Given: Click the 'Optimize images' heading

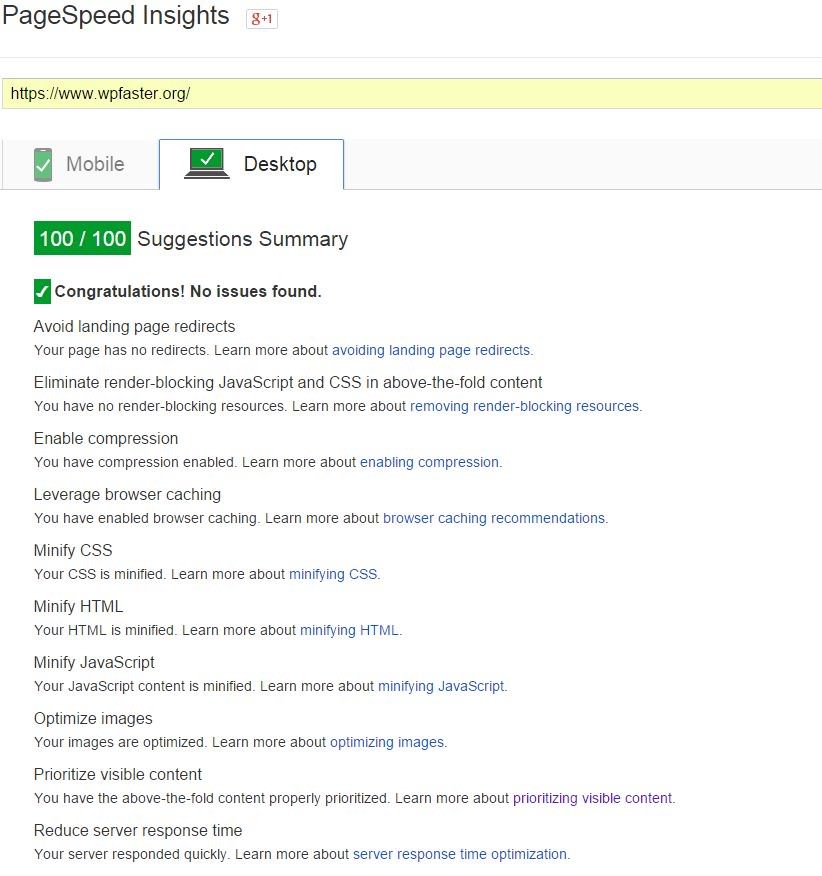Looking at the screenshot, I should point(93,718).
